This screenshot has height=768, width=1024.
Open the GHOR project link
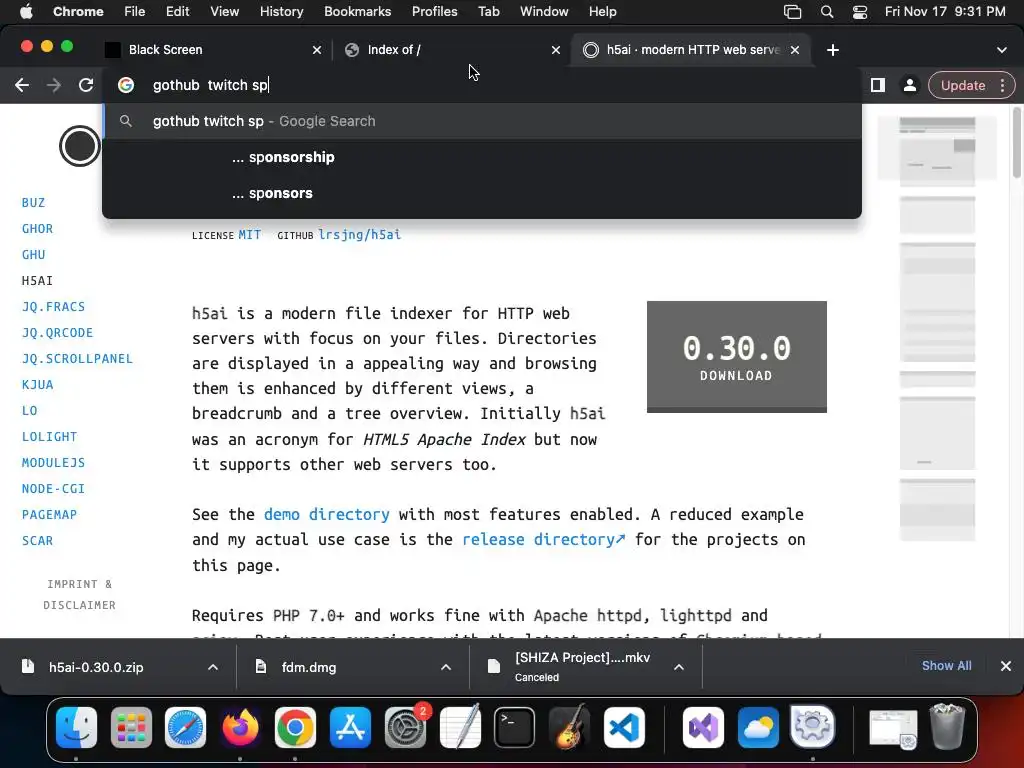(x=37, y=229)
